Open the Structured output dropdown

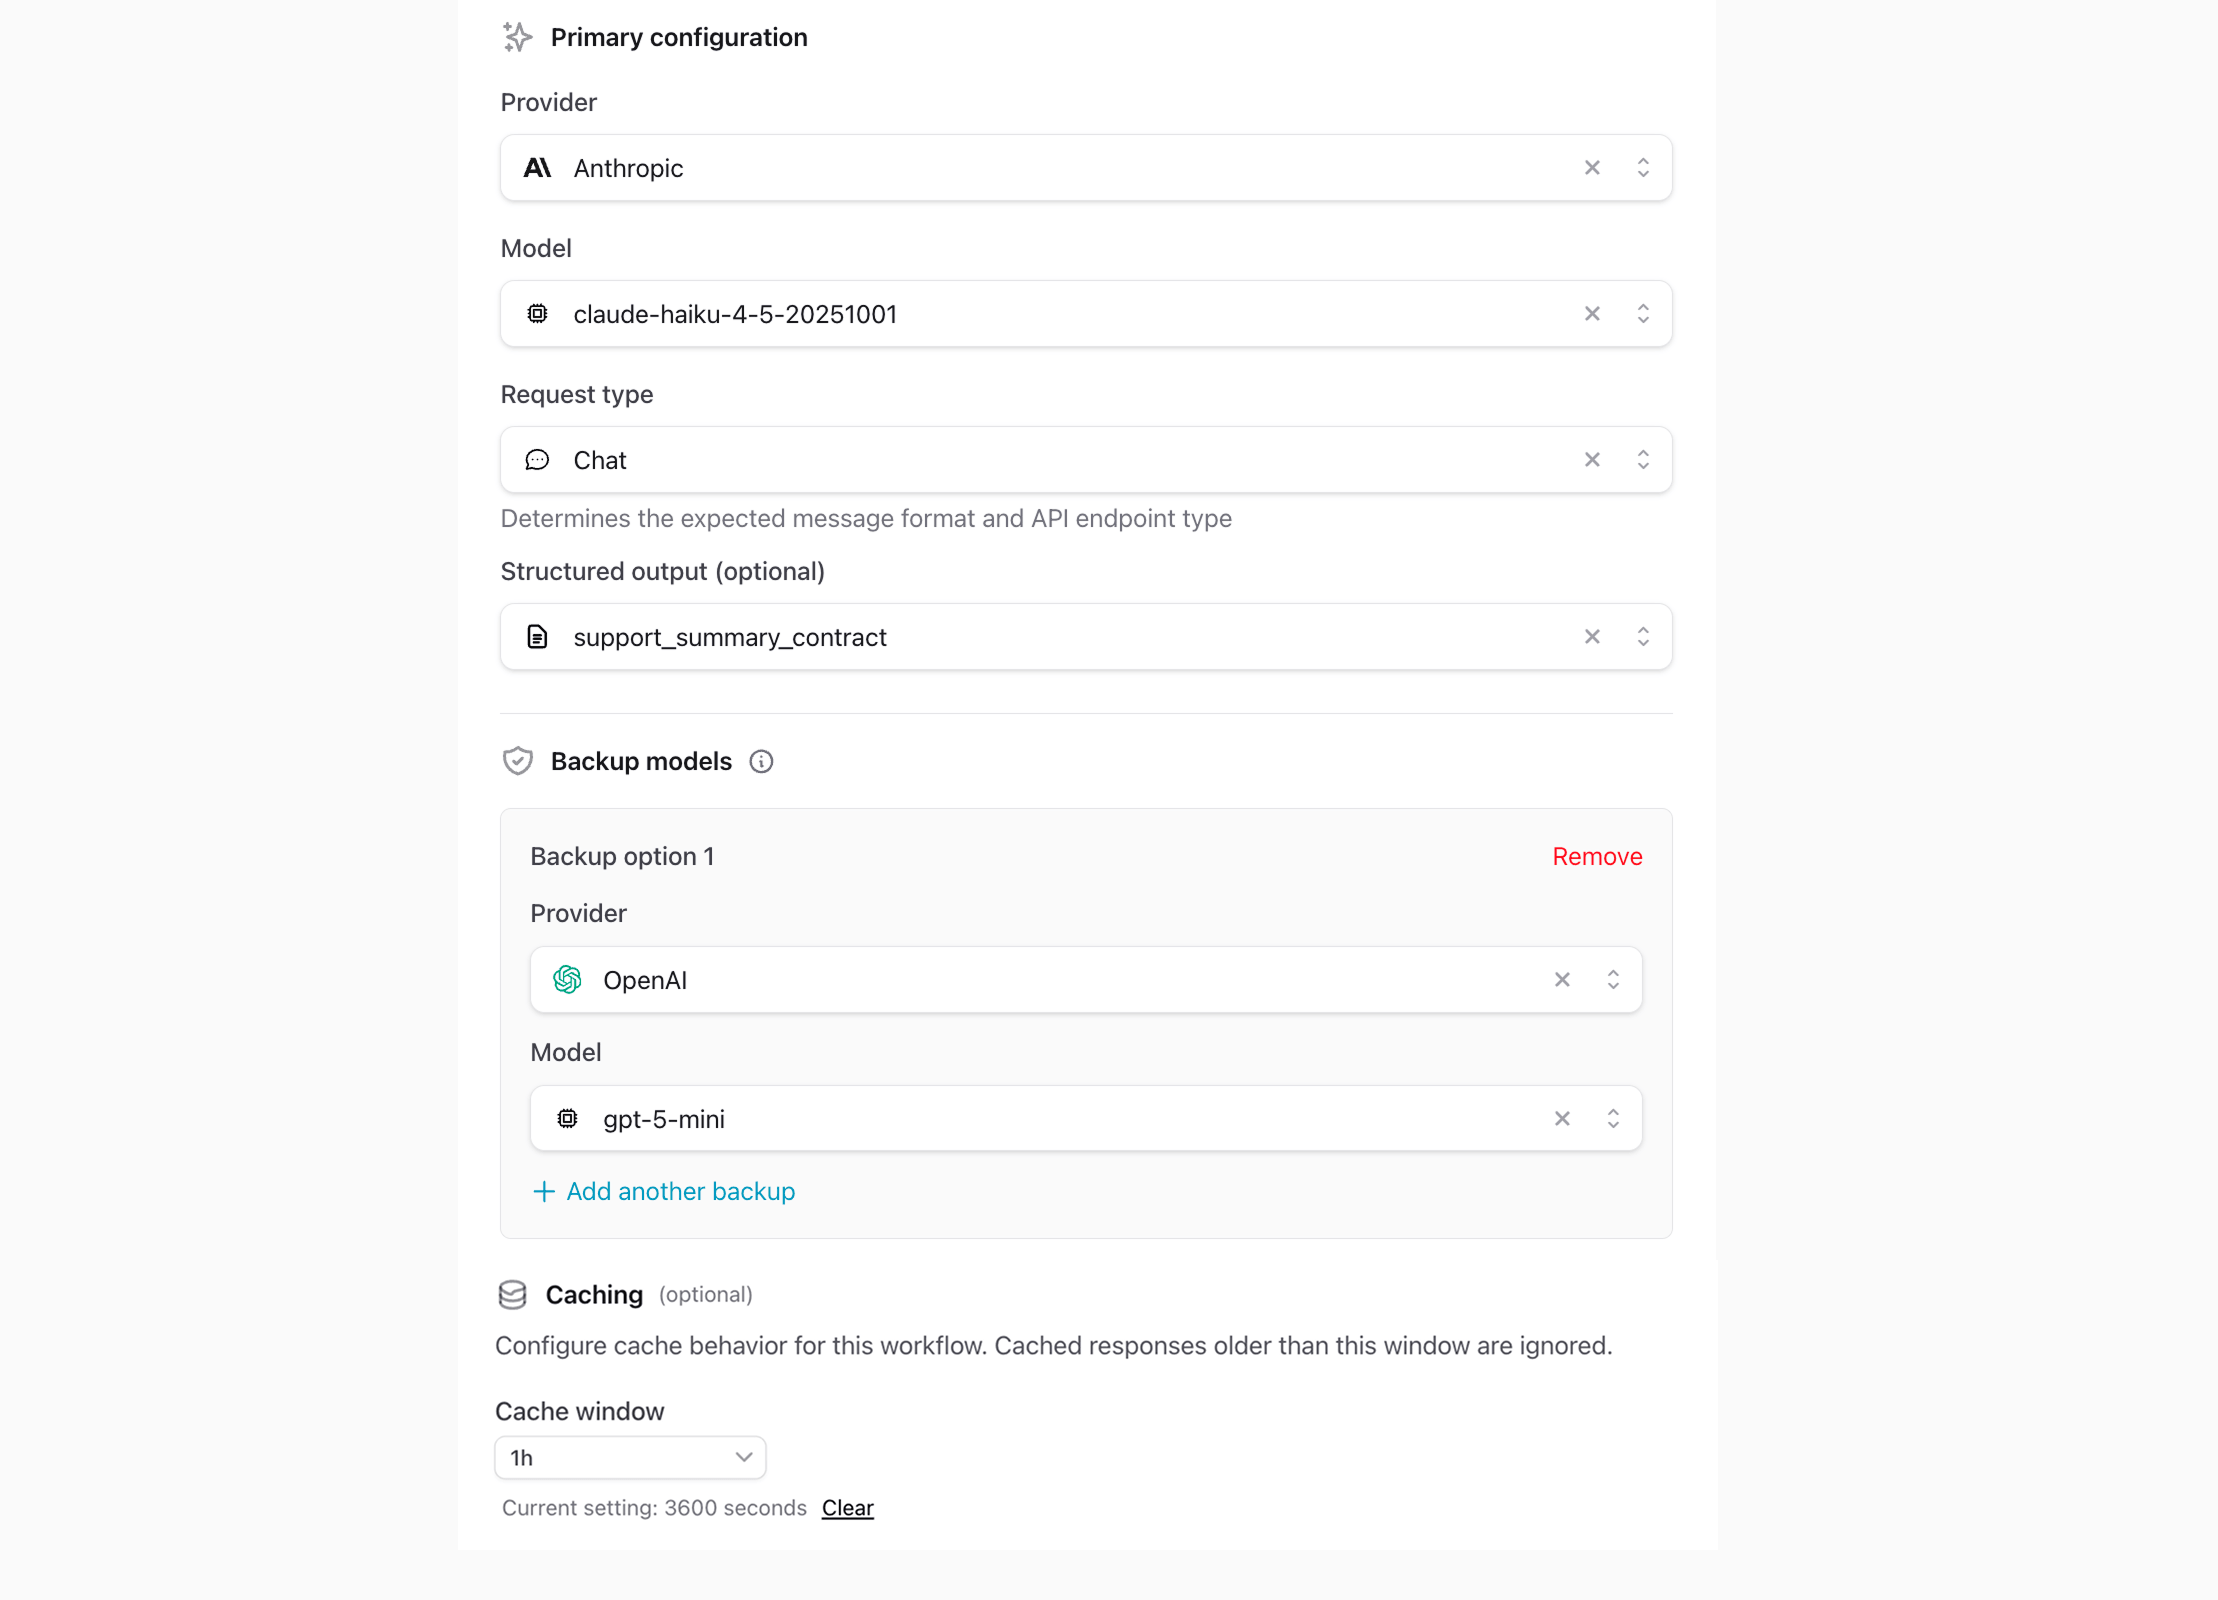tap(1643, 637)
